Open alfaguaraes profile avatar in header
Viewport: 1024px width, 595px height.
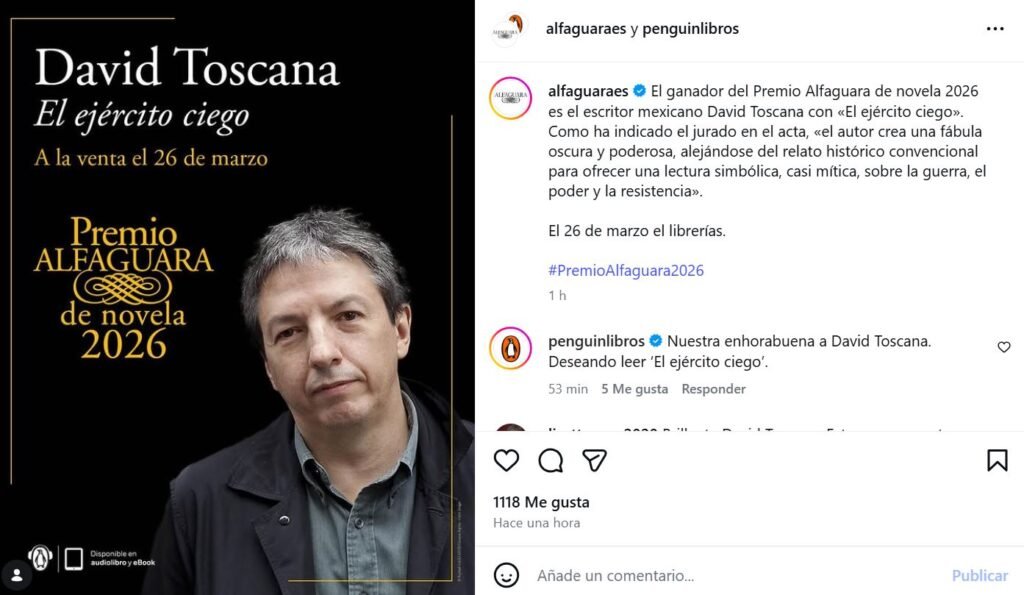pos(510,29)
